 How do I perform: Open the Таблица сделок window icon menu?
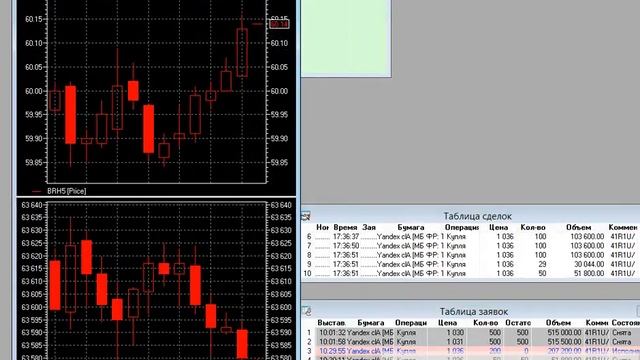click(306, 216)
